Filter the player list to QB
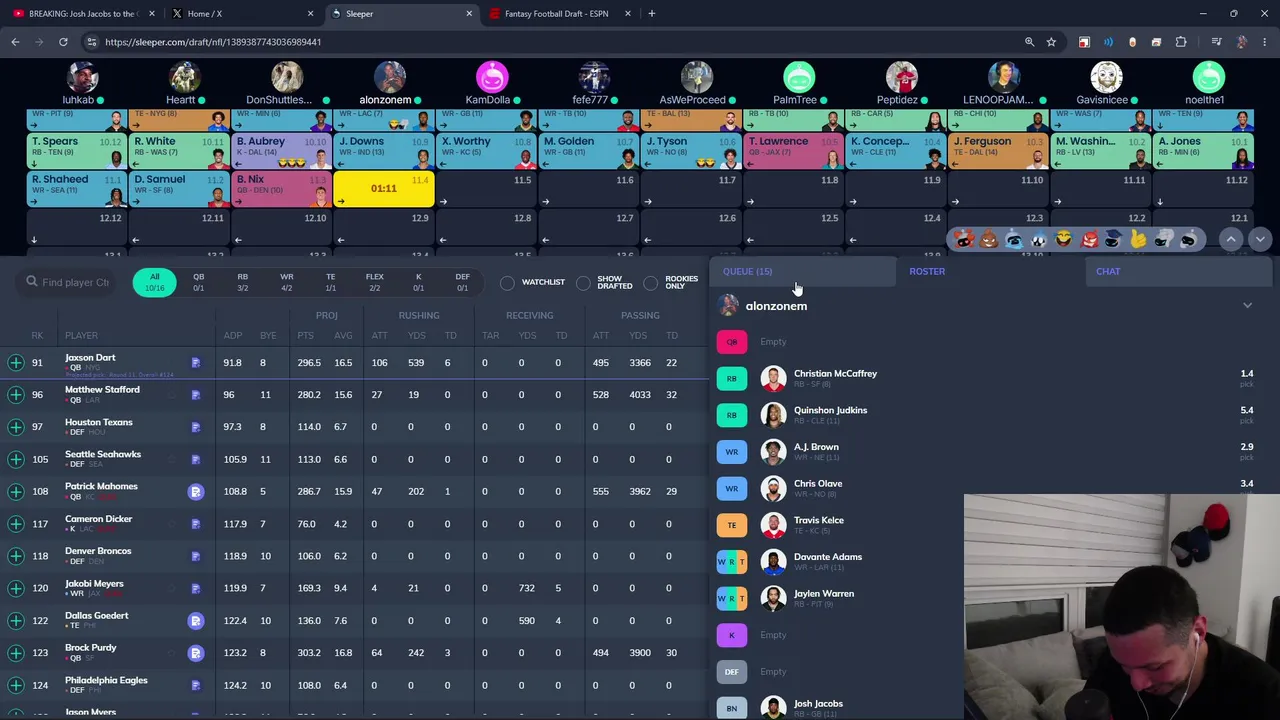Image resolution: width=1280 pixels, height=720 pixels. coord(198,282)
